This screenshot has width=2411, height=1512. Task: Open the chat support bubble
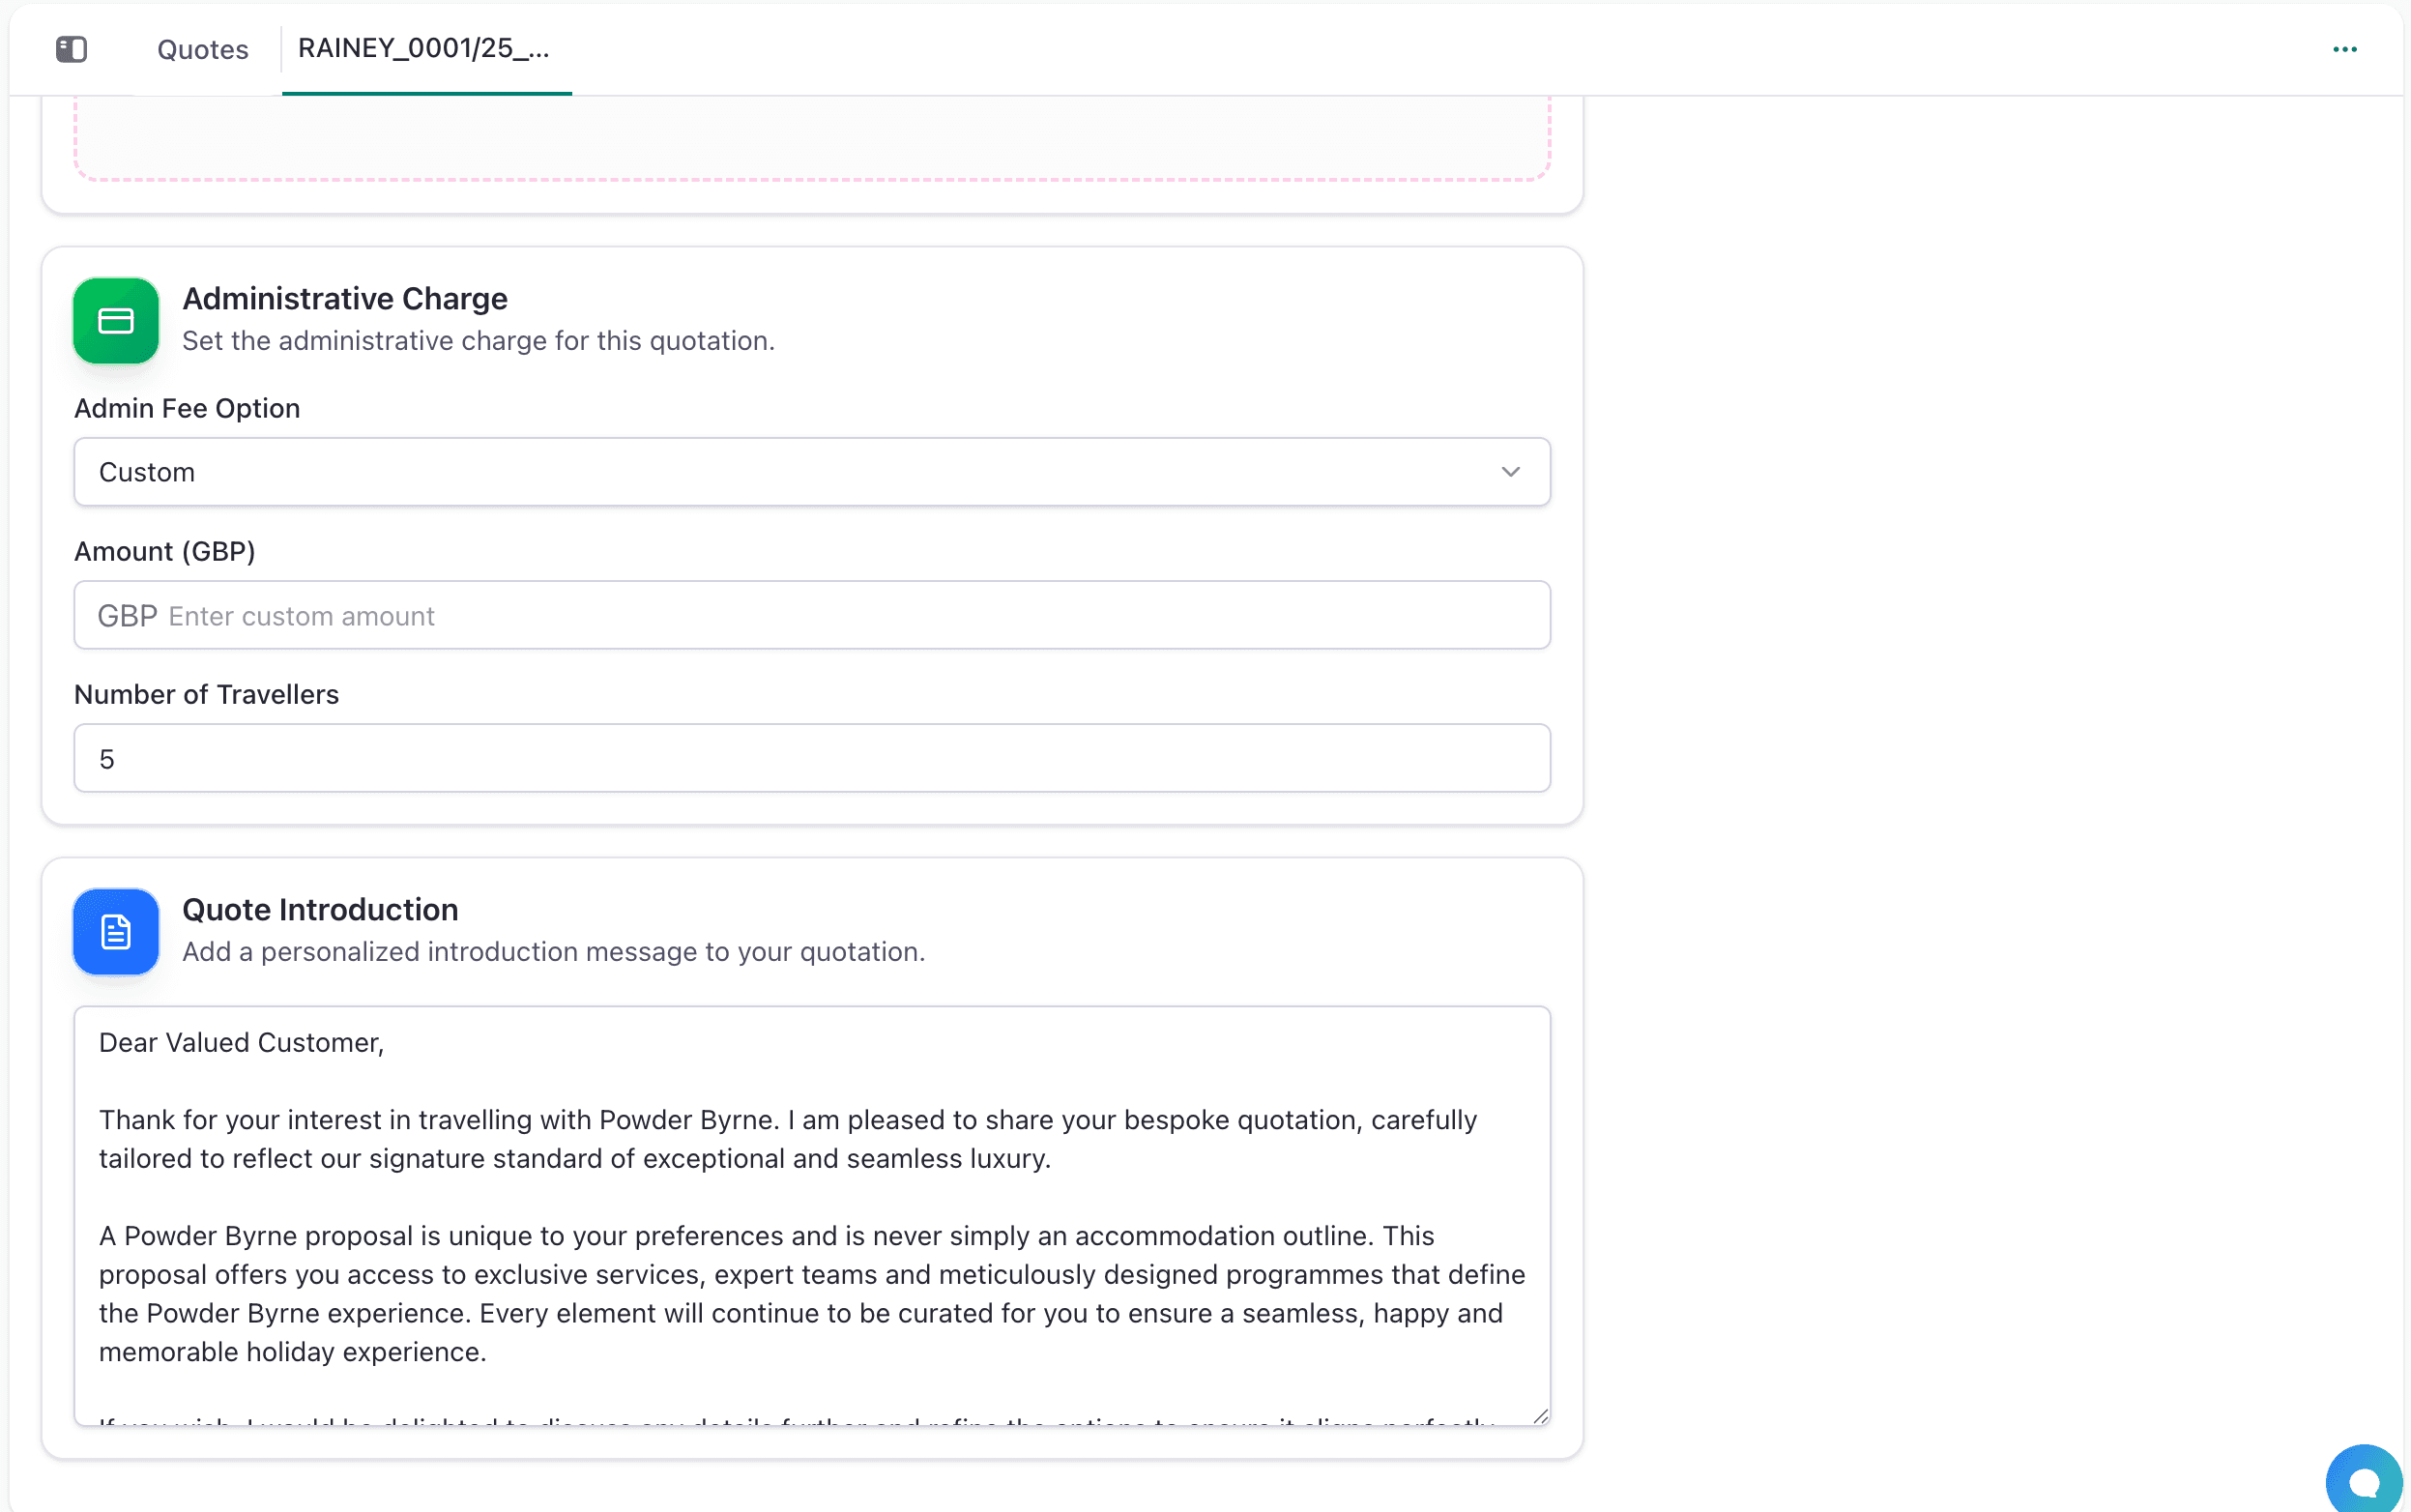pos(2364,1480)
